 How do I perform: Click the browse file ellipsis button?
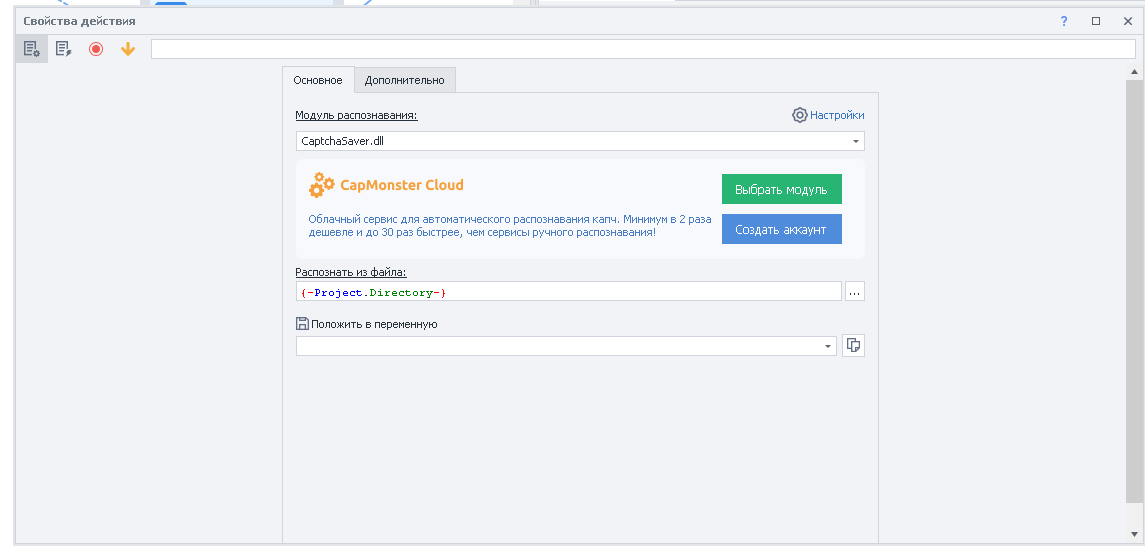tap(854, 291)
